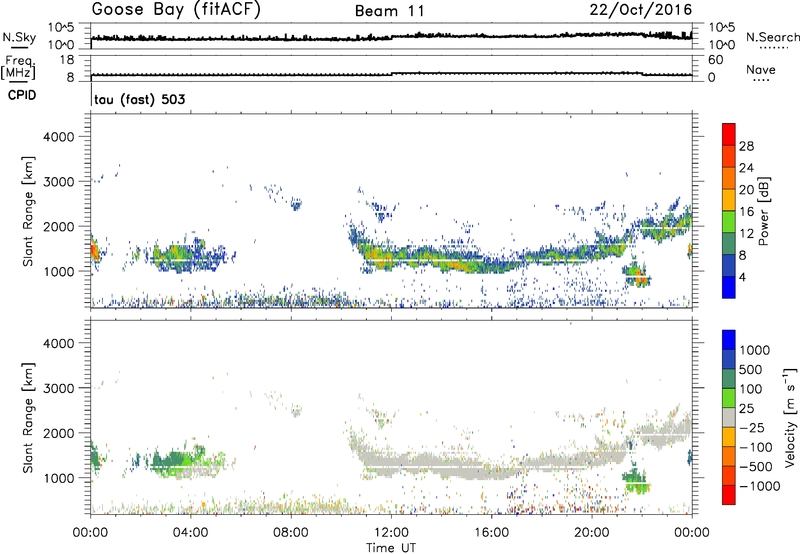Click the '20:00' time axis tick label

pyautogui.click(x=592, y=533)
